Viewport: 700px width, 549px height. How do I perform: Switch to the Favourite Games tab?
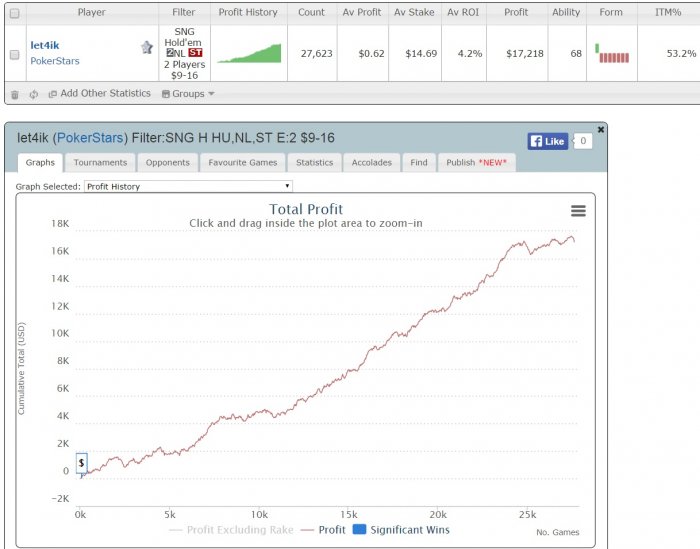243,162
